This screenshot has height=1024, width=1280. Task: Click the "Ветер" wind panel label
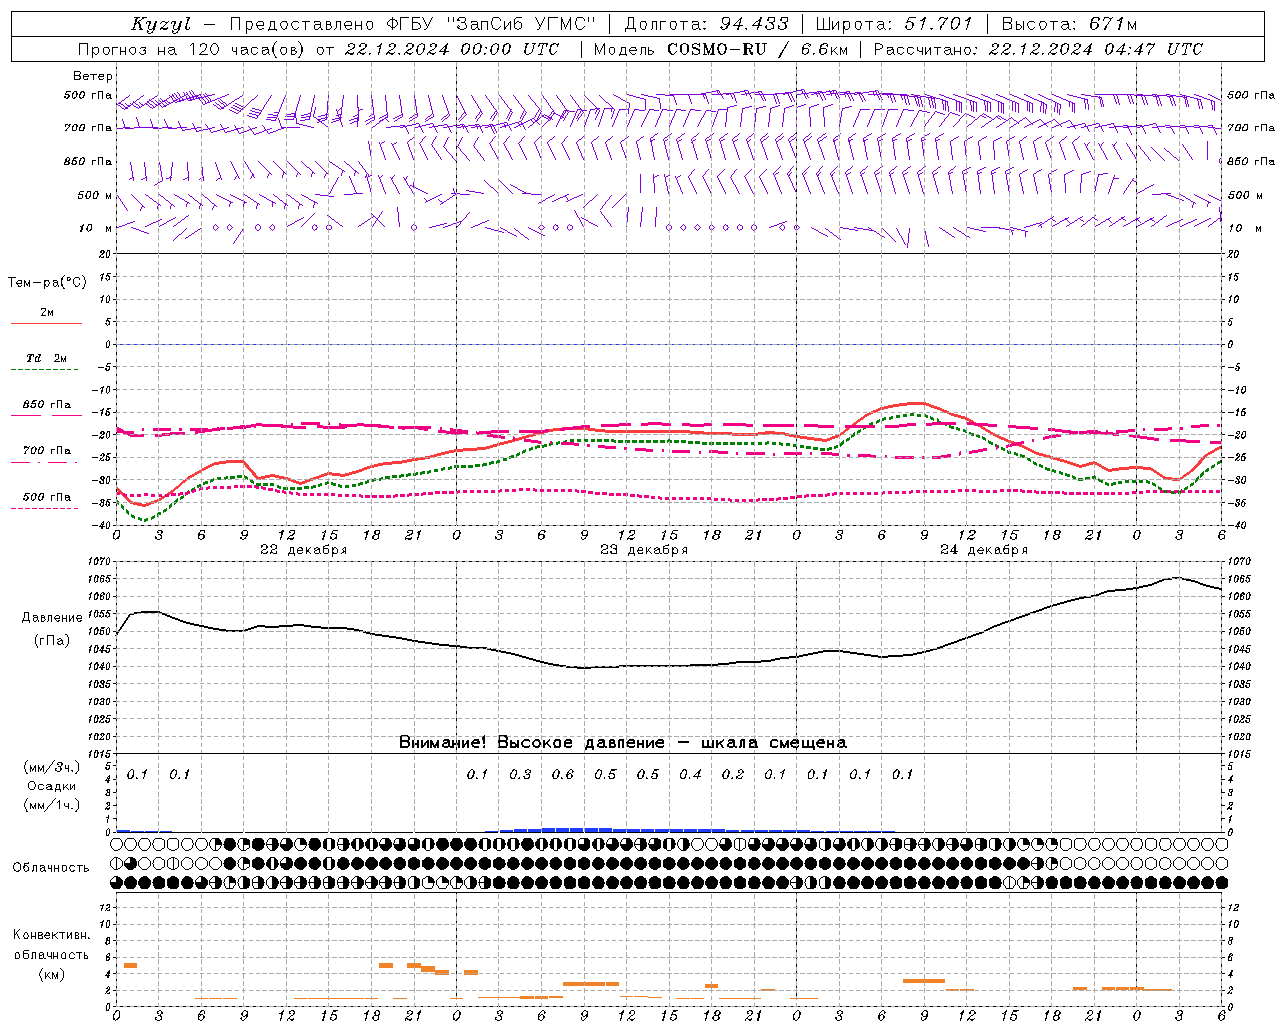93,76
